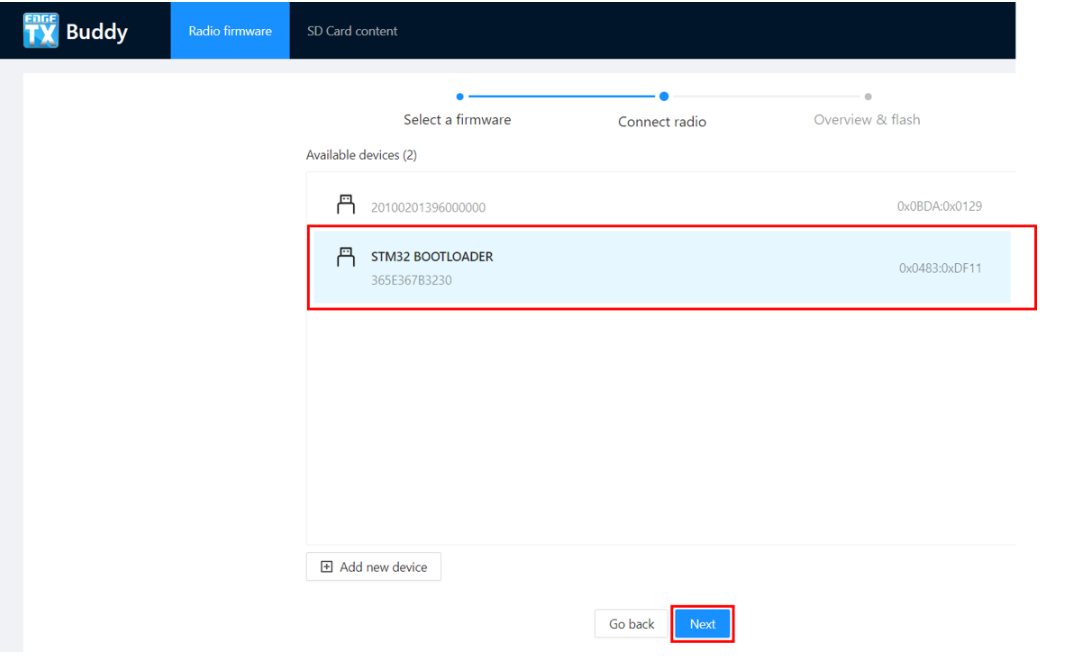Click the Connect radio step label

pyautogui.click(x=662, y=122)
